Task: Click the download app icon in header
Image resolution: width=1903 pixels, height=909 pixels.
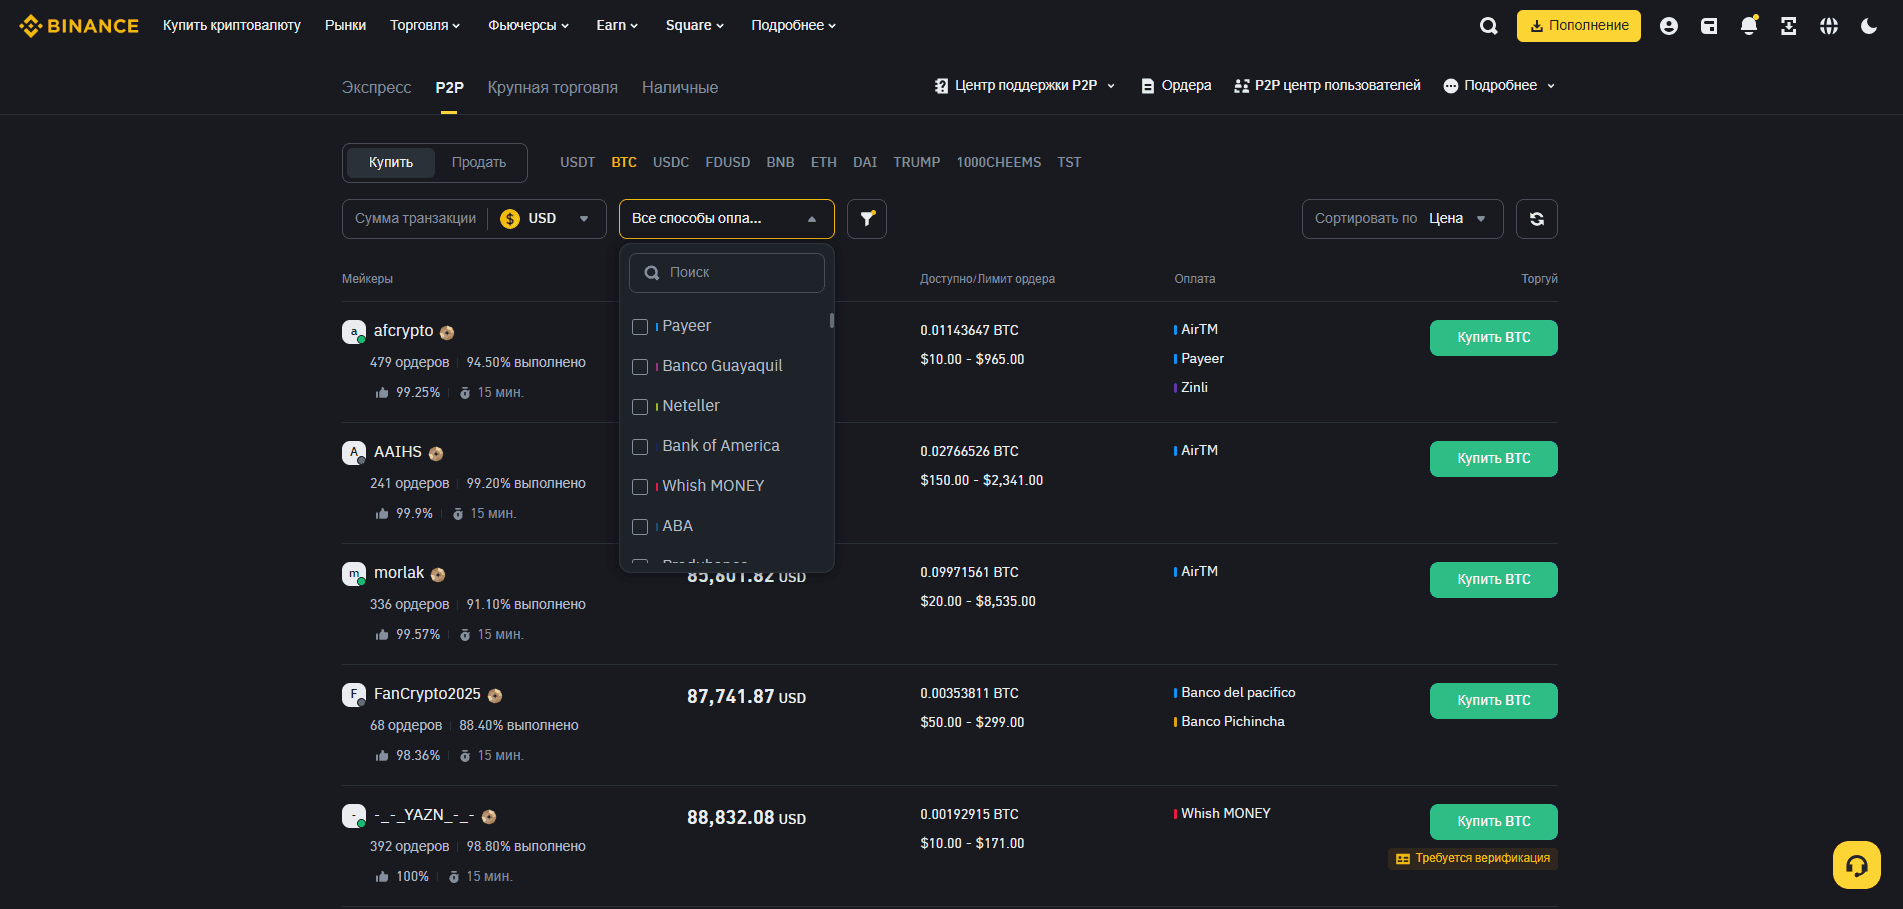Action: [1788, 26]
